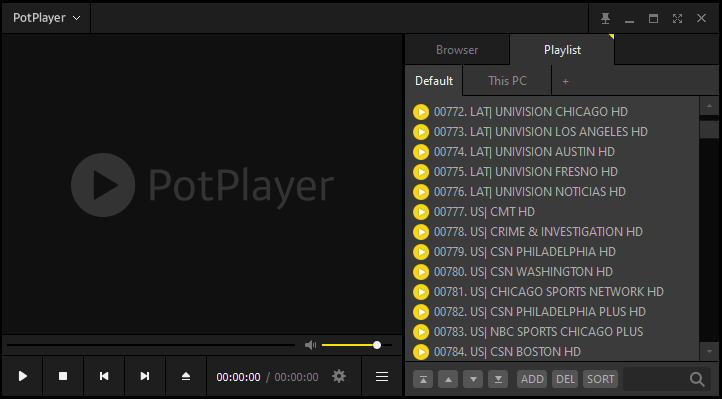Click the total duration time display
Viewport: 722px width, 400px height.
pyautogui.click(x=296, y=377)
